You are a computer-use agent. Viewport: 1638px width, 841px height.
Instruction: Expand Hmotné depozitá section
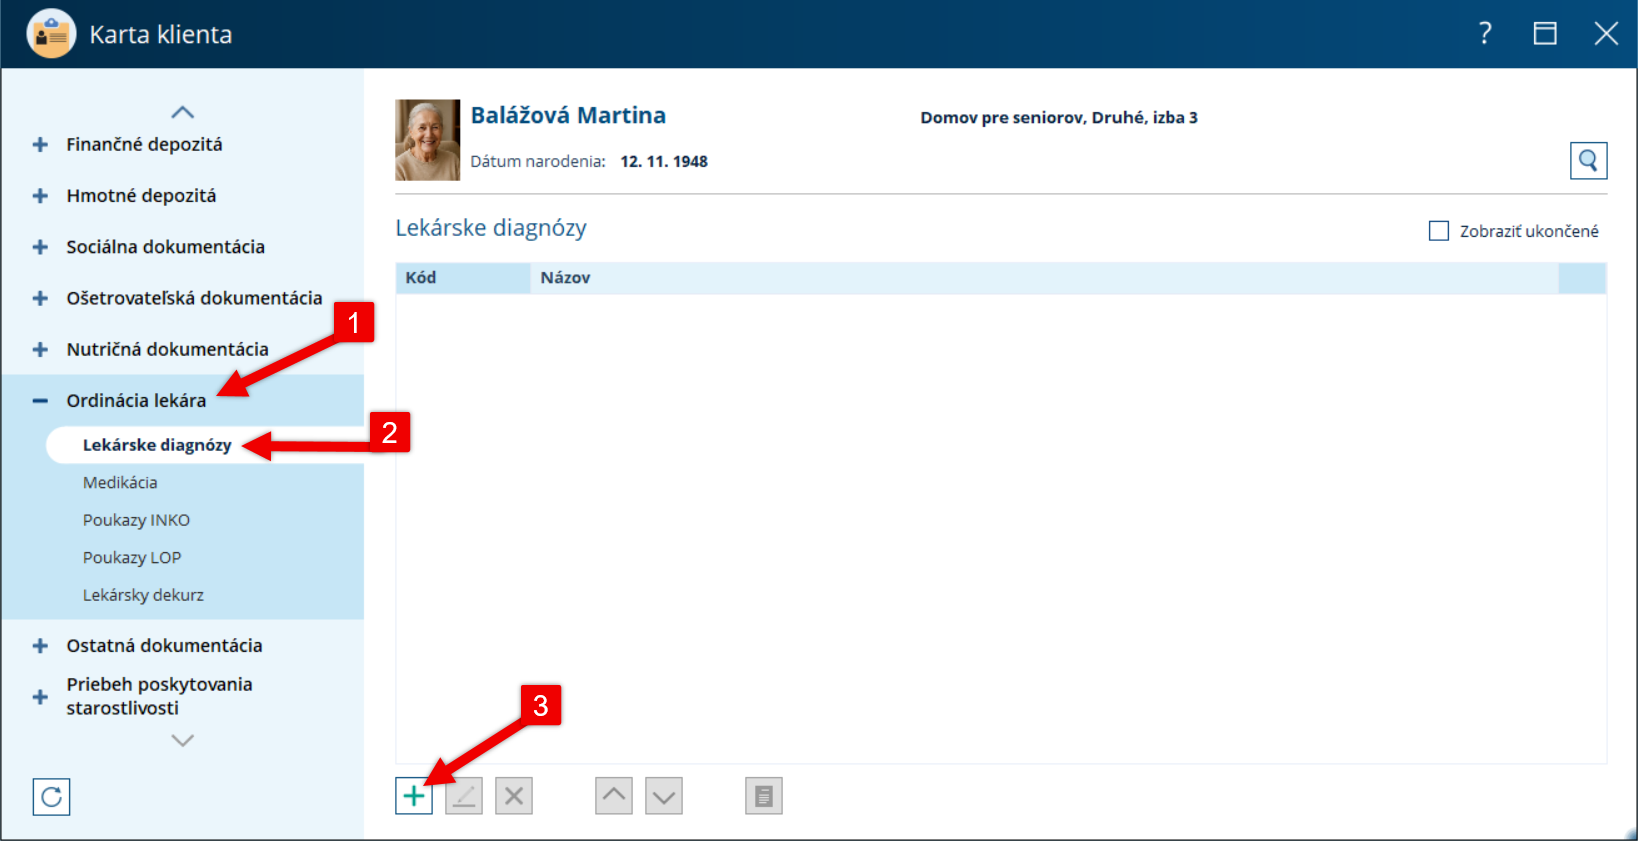pos(40,196)
